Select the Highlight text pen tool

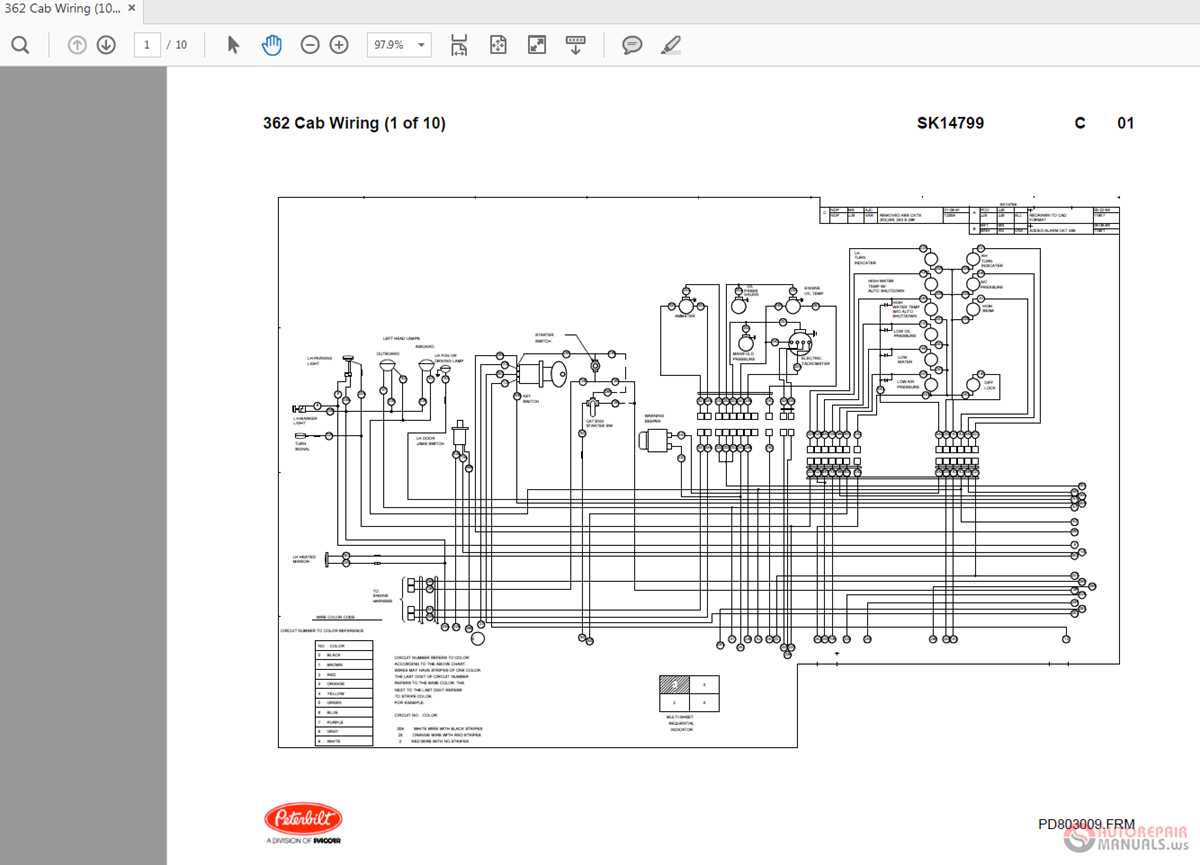click(x=671, y=45)
